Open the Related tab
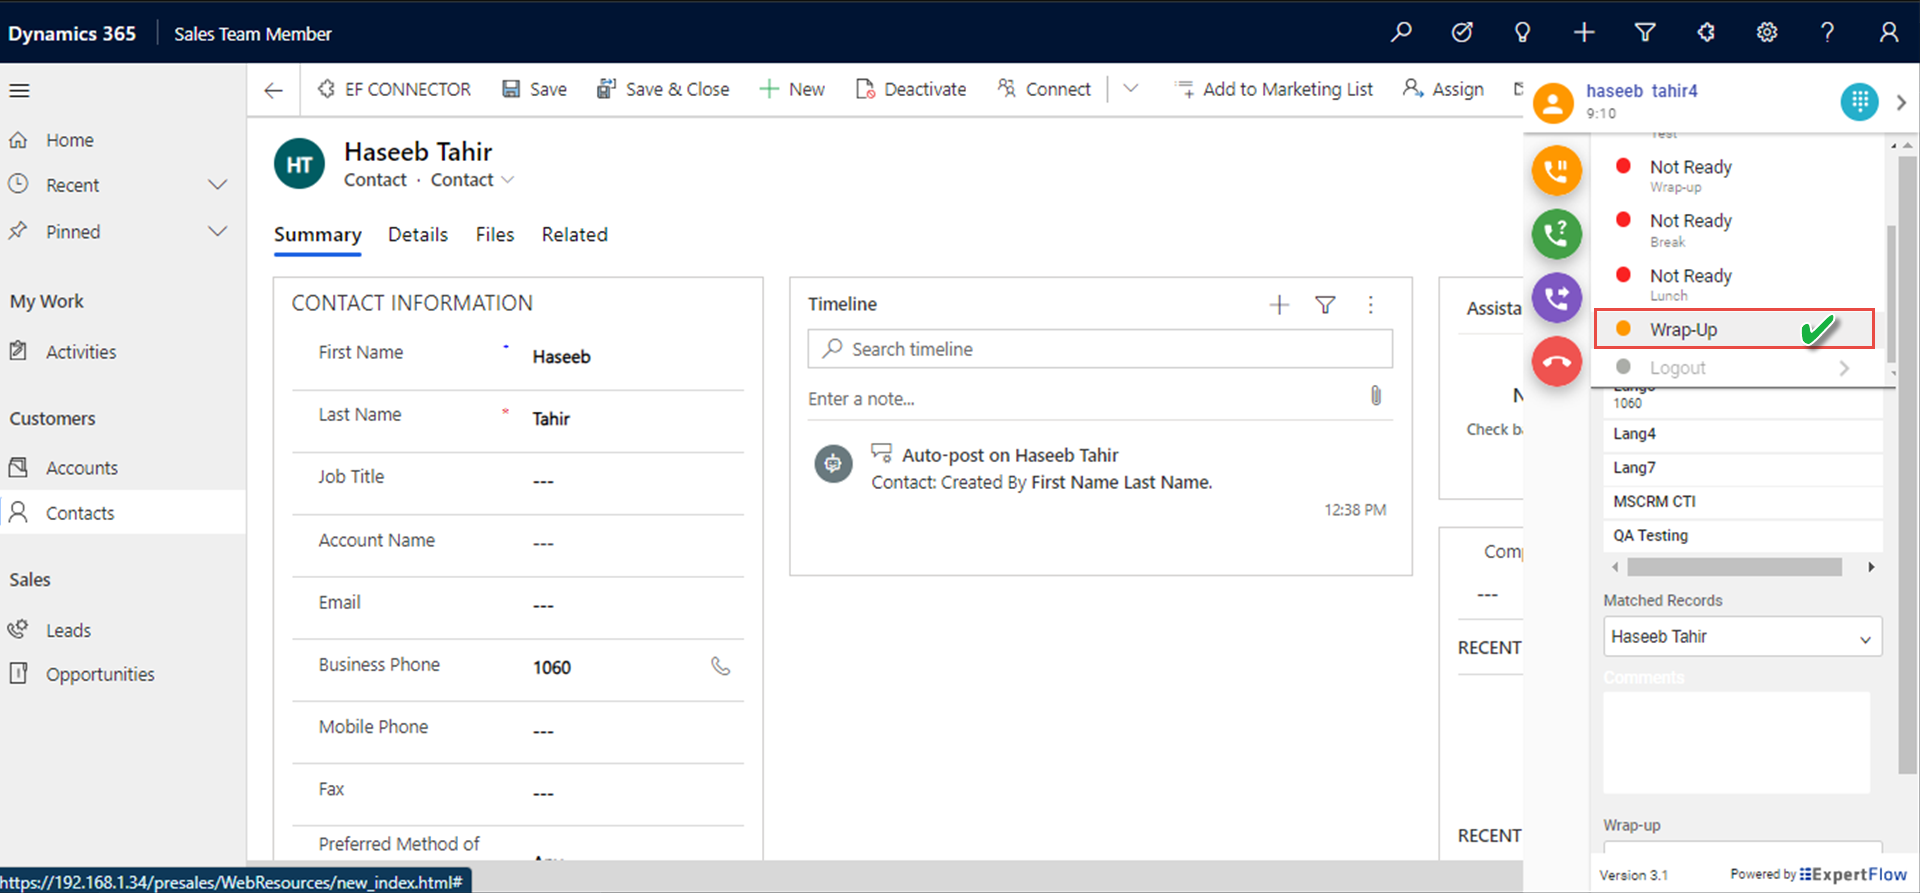1920x893 pixels. click(574, 235)
